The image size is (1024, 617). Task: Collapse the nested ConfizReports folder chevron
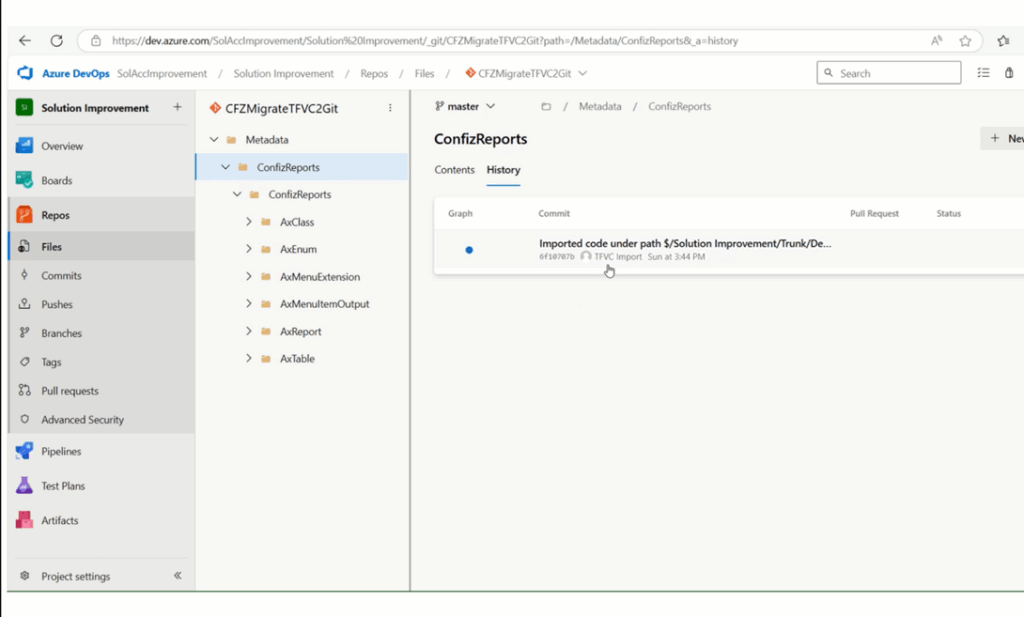click(237, 195)
